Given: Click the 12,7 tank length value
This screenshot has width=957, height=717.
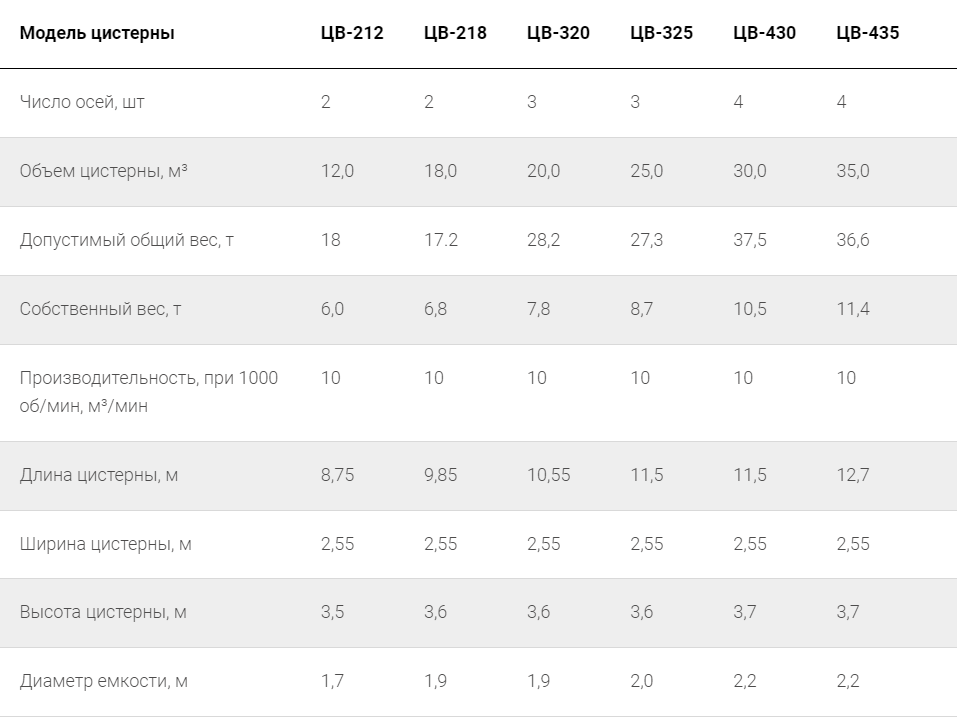Looking at the screenshot, I should click(x=853, y=475).
